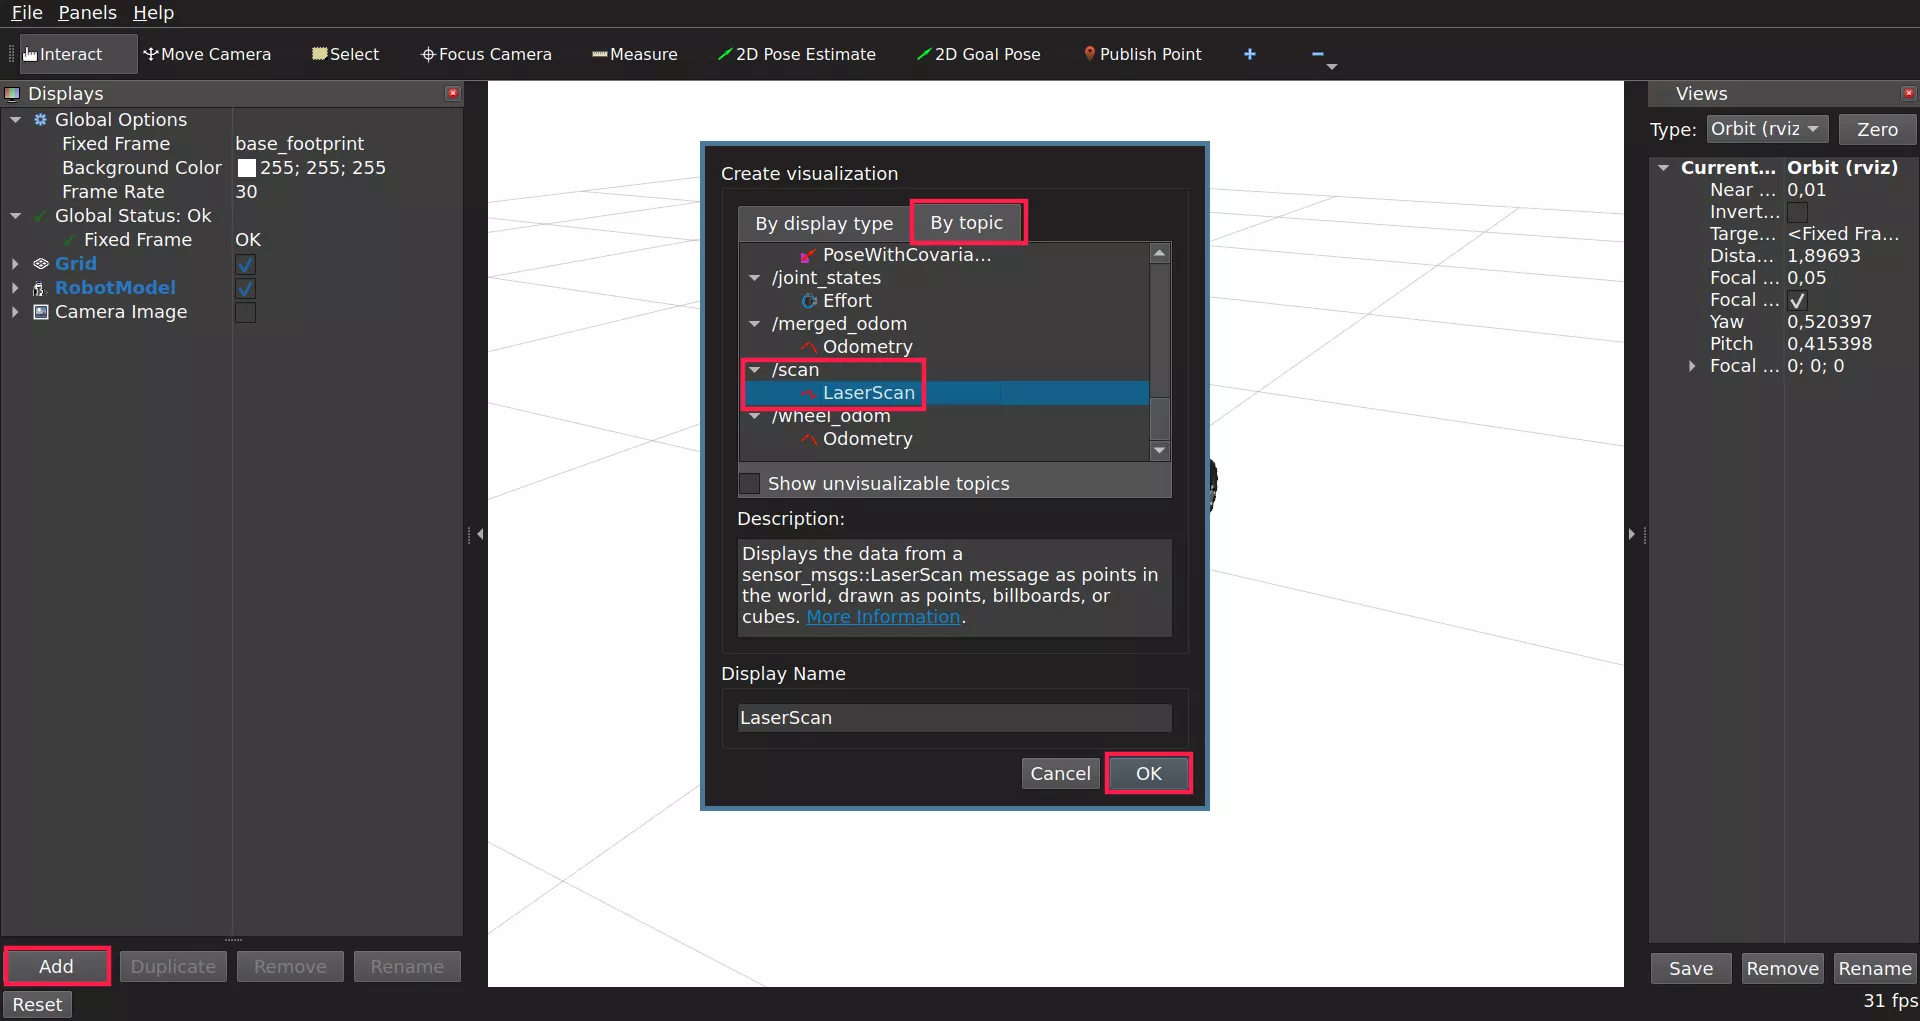This screenshot has height=1021, width=1920.
Task: Click the plus icon to add a tool
Action: (1249, 54)
